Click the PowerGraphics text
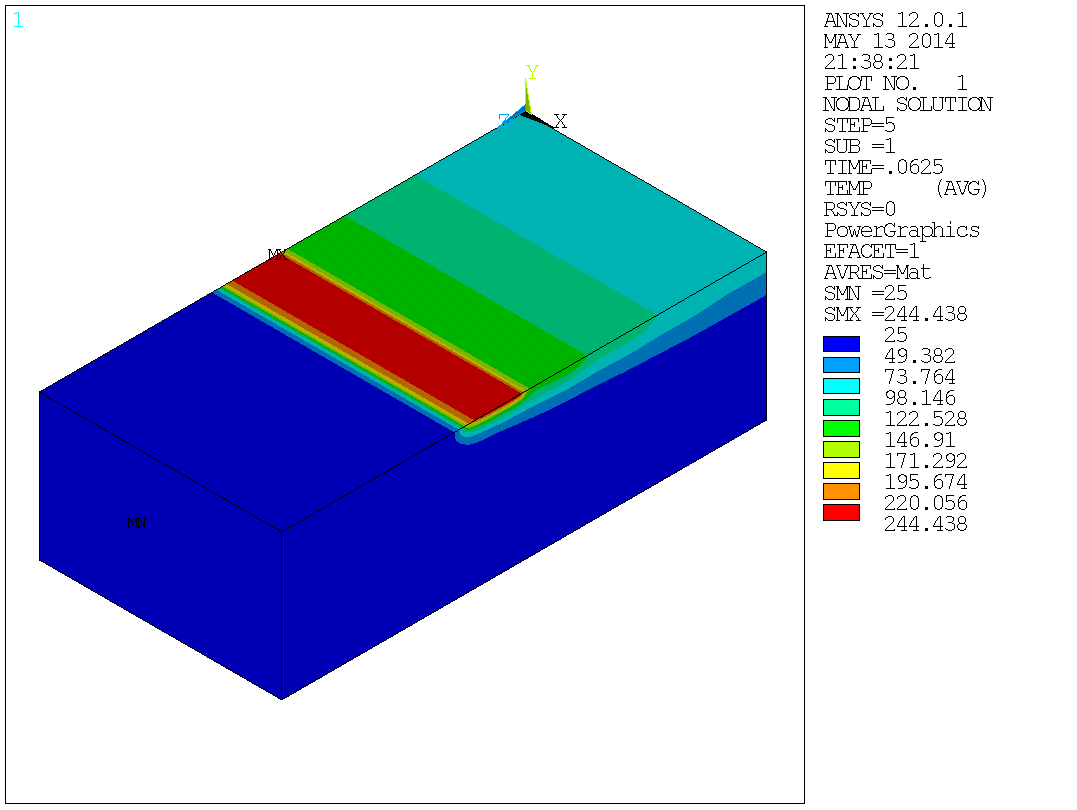1077x810 pixels. point(901,230)
